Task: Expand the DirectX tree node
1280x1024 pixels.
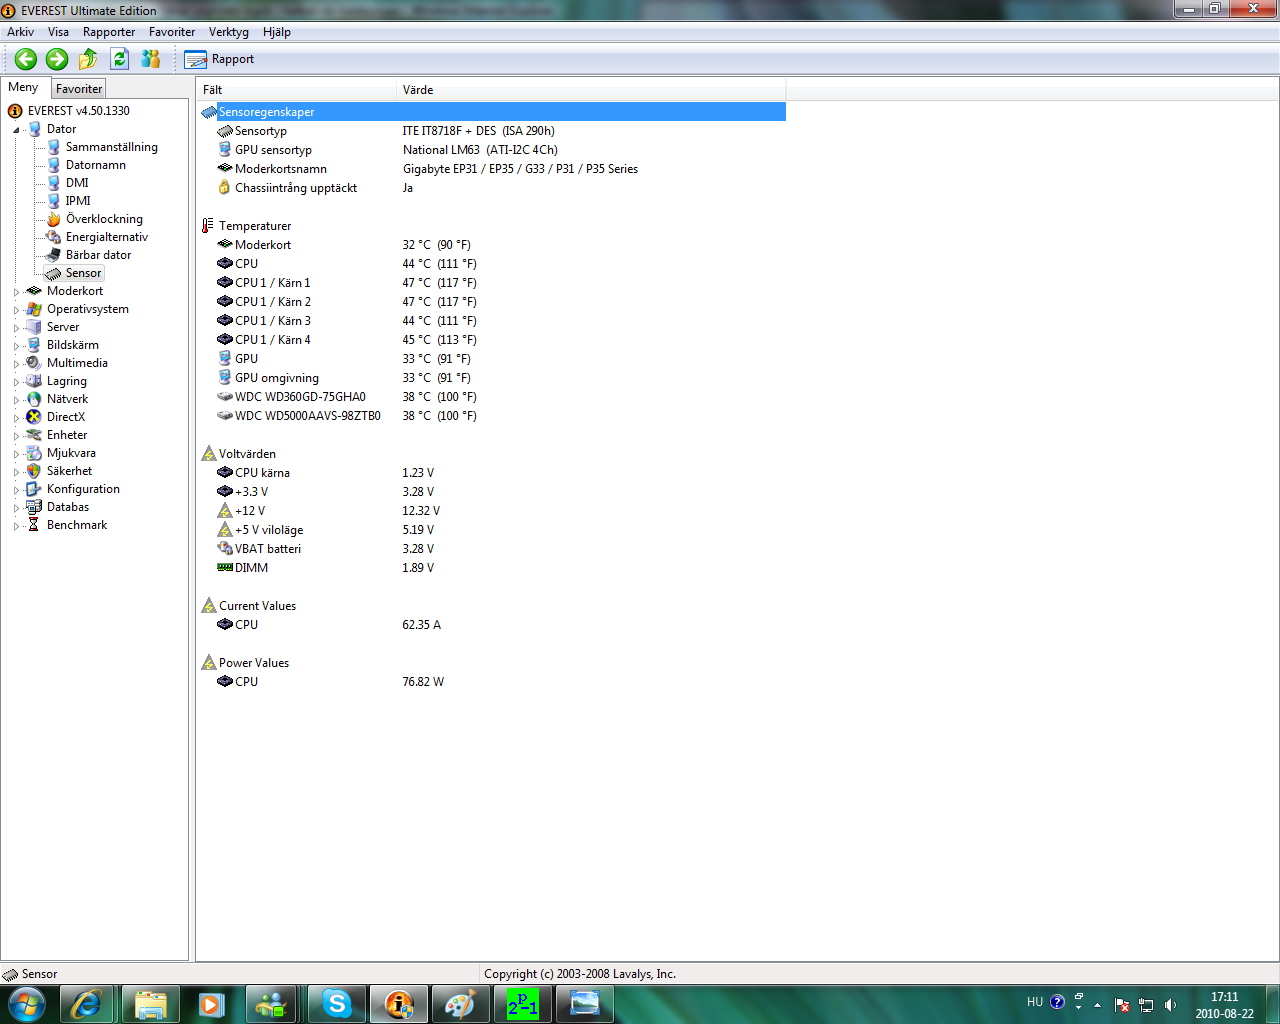Action: (x=16, y=418)
